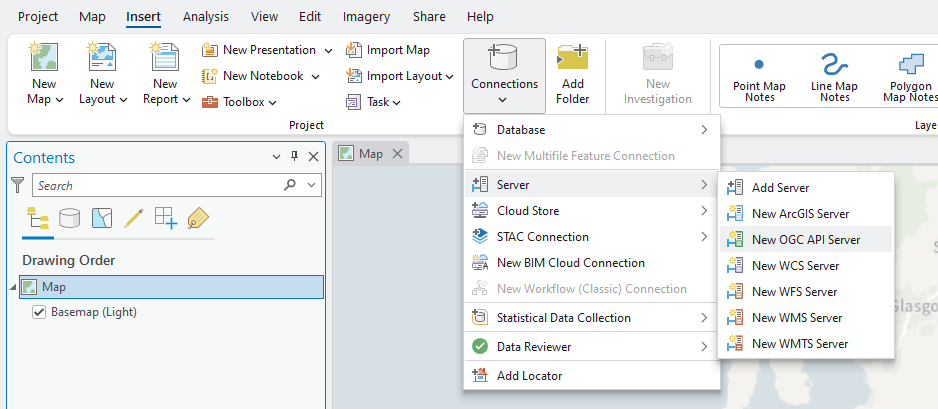
Task: Open New Layout dropdown arrow
Action: point(123,100)
